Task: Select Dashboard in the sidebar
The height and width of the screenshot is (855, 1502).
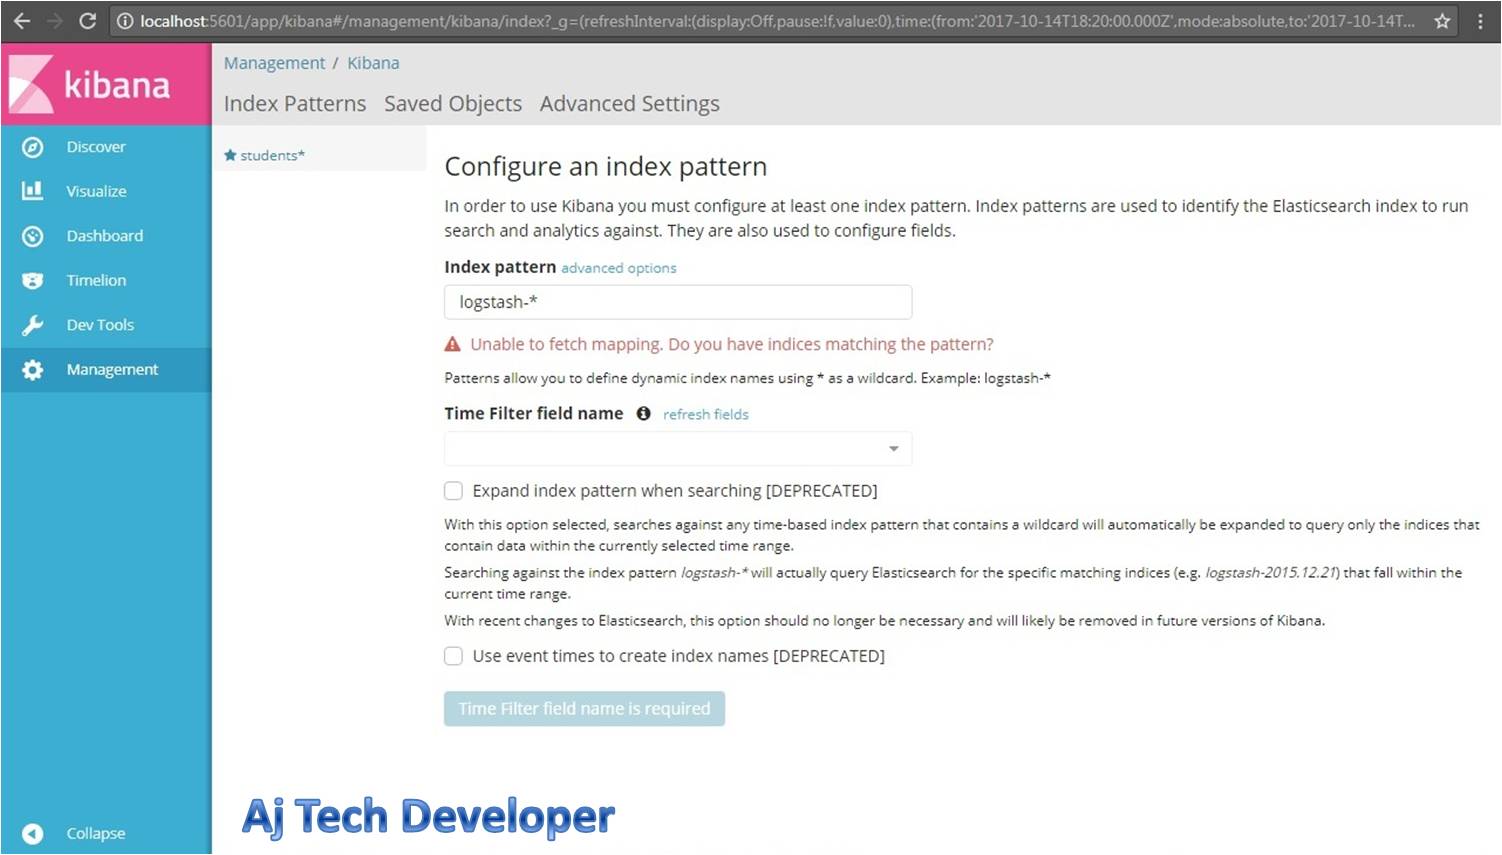Action: (x=105, y=236)
